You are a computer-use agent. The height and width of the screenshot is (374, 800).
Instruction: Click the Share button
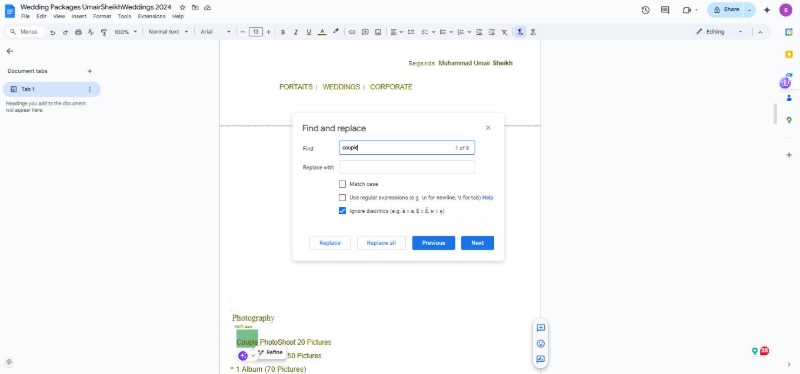tap(726, 10)
